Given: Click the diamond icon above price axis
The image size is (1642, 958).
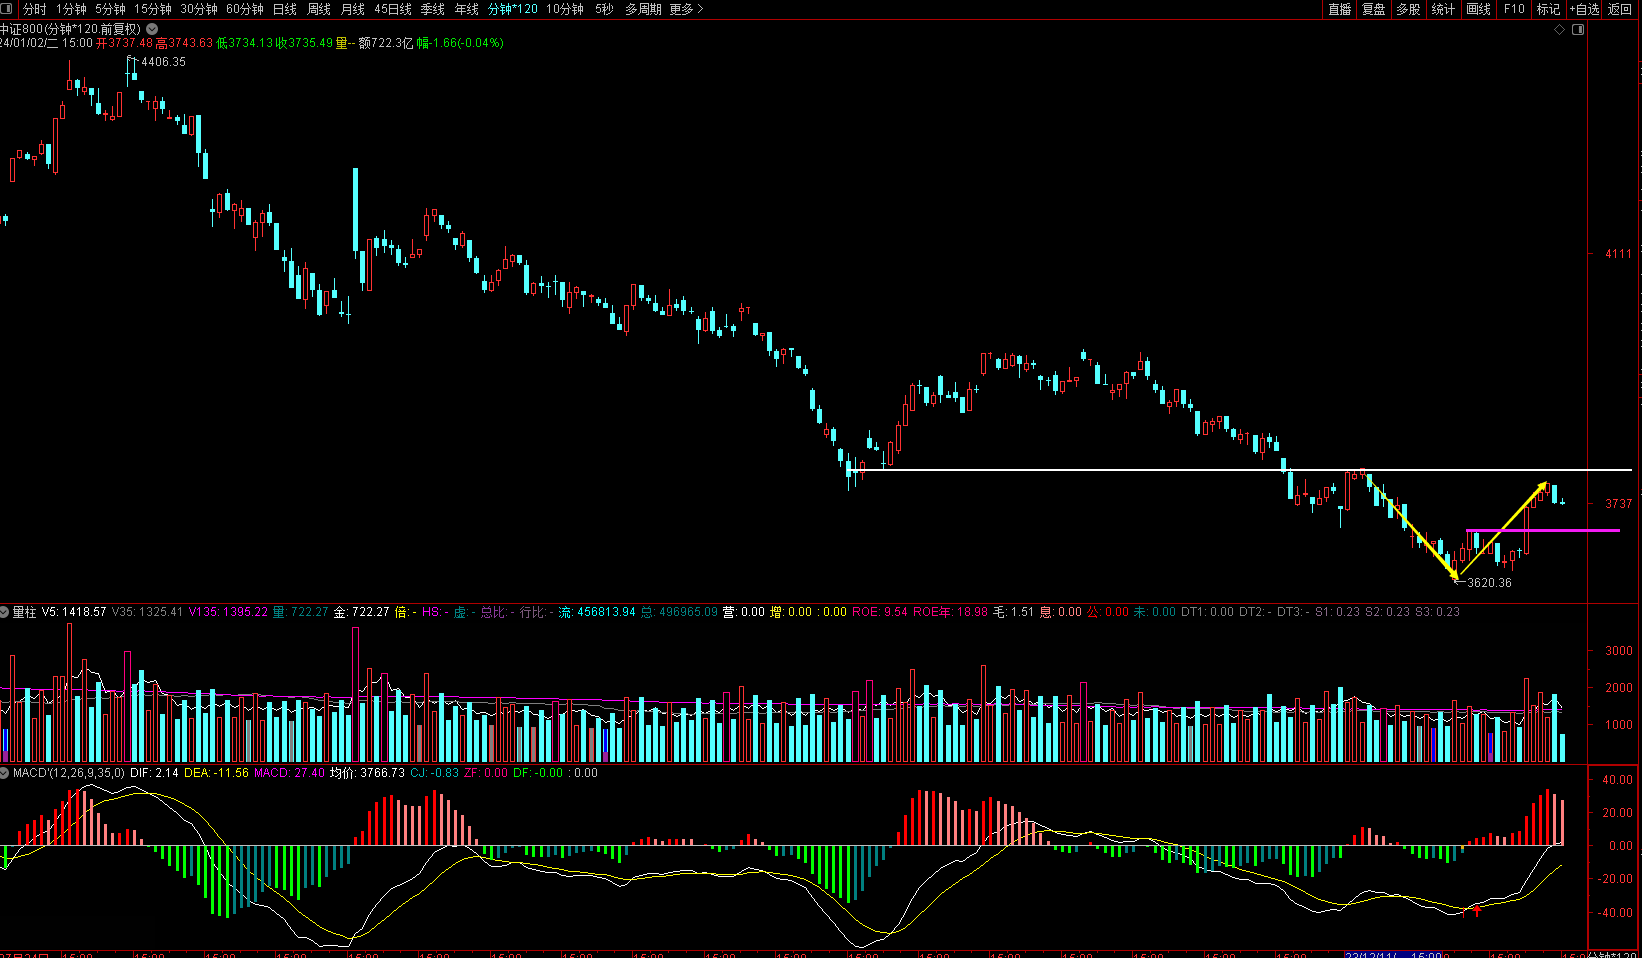Looking at the screenshot, I should 1559,30.
